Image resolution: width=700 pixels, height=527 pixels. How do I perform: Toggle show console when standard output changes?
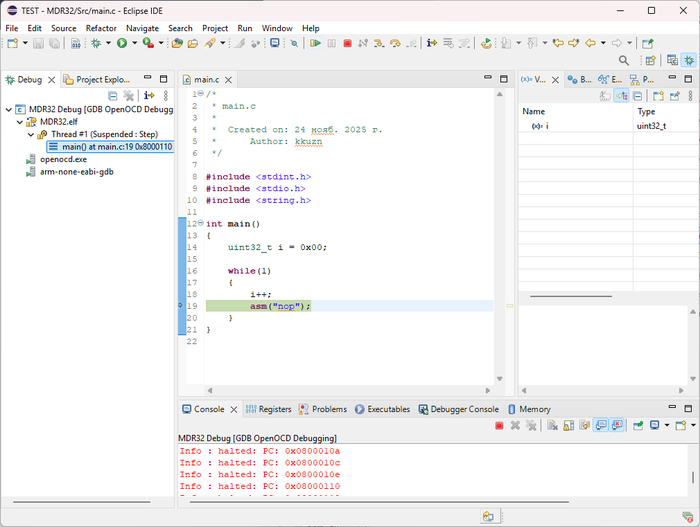[x=600, y=425]
